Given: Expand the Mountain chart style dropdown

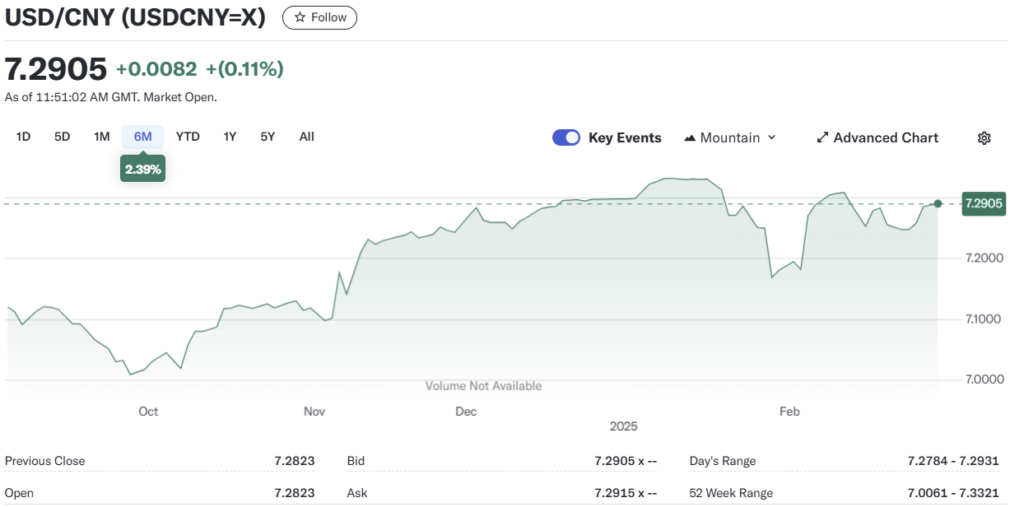Looking at the screenshot, I should pos(771,138).
